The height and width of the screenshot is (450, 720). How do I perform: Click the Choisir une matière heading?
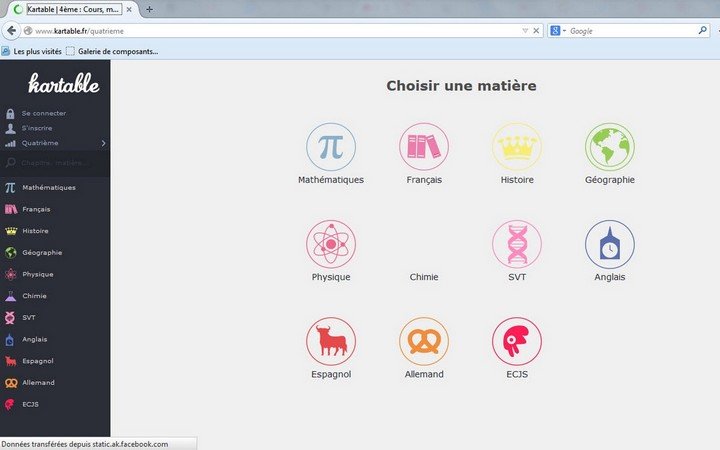point(461,86)
